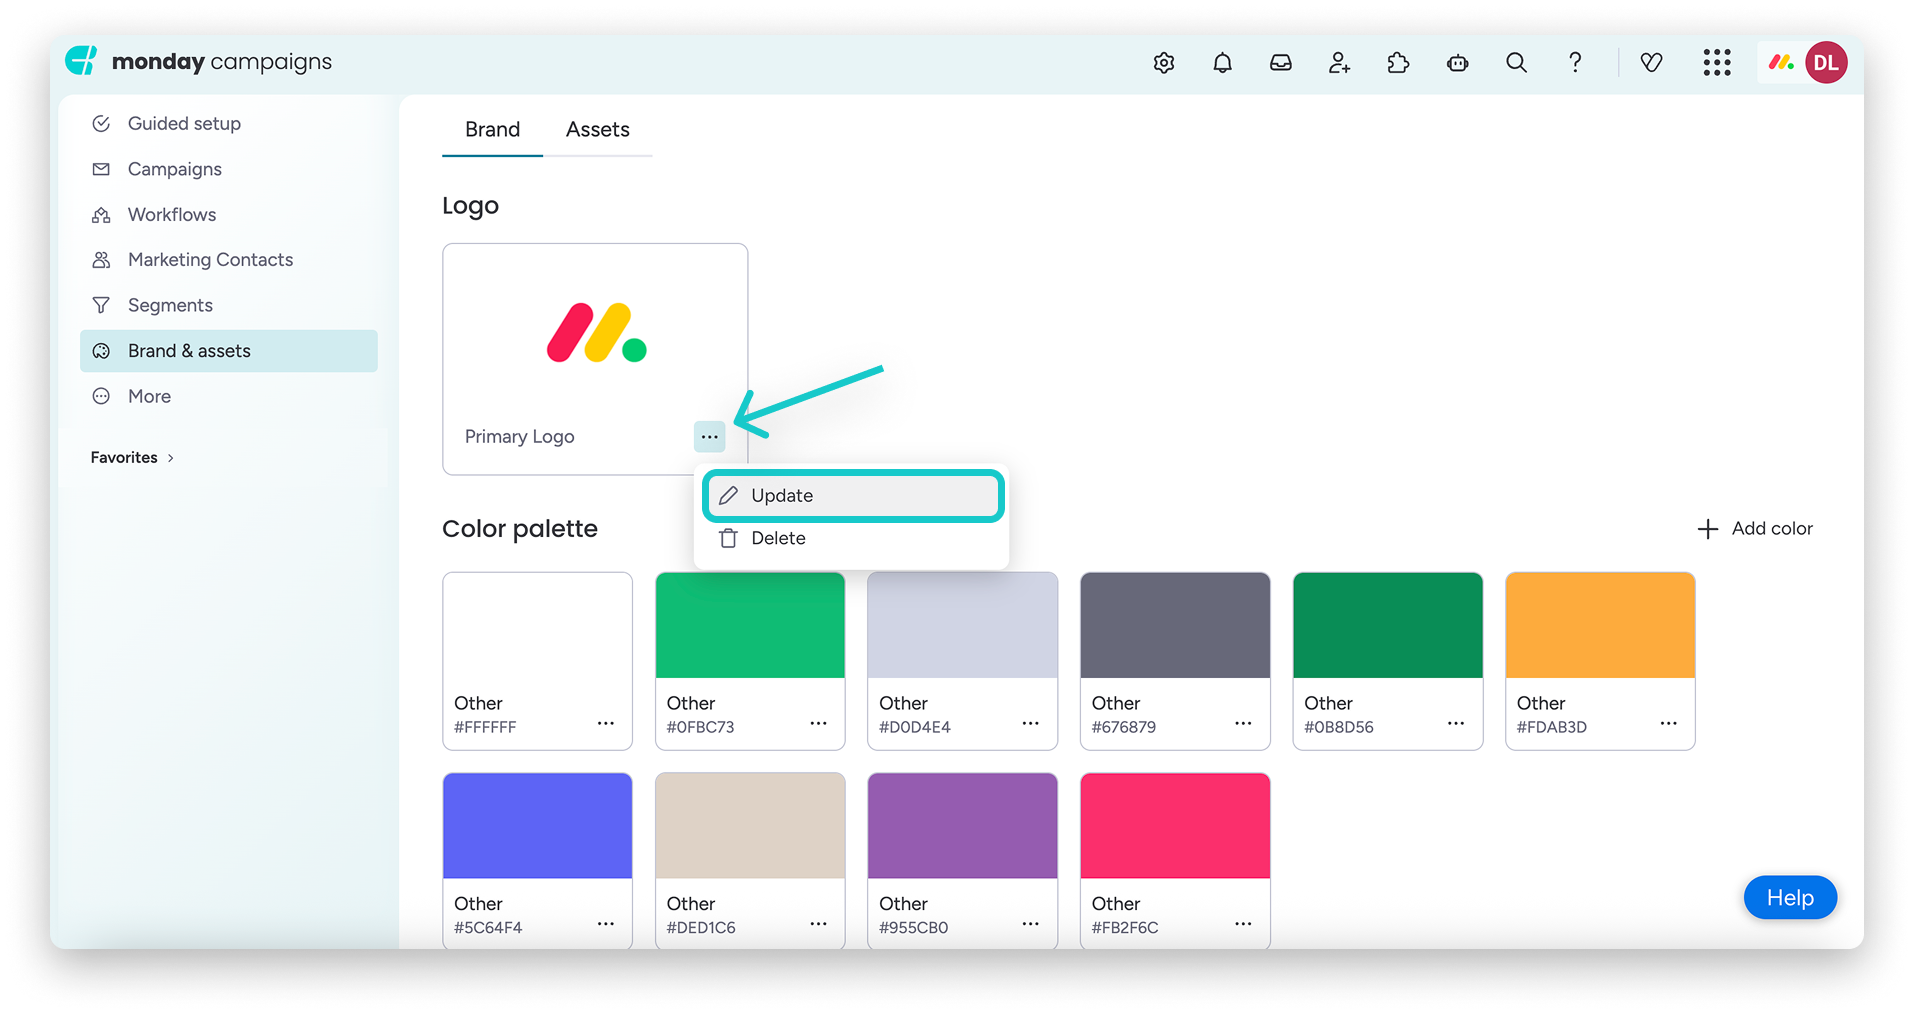Click the Primary Logo image thumbnail
Screen dimensions: 1914x1014
[x=596, y=332]
